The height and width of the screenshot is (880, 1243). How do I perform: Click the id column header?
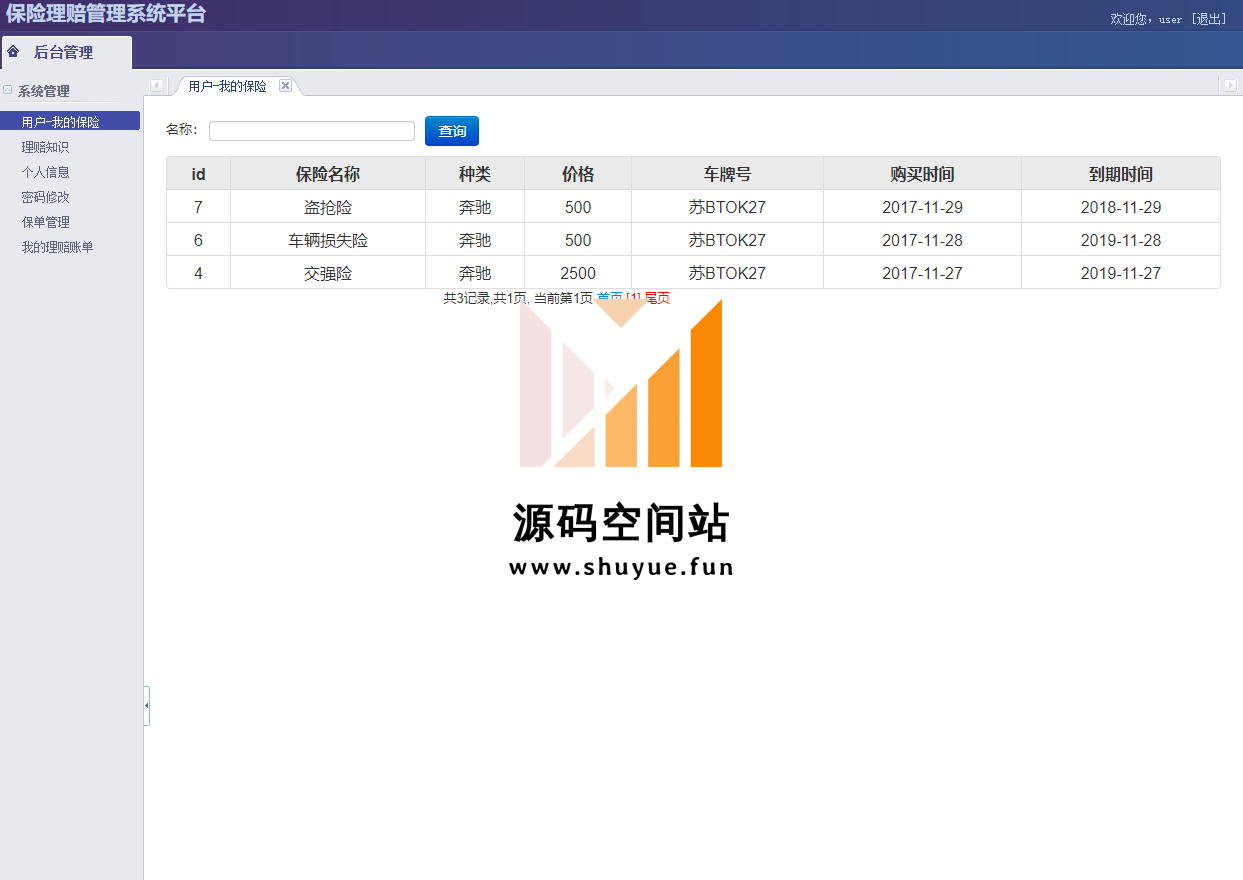tap(198, 174)
